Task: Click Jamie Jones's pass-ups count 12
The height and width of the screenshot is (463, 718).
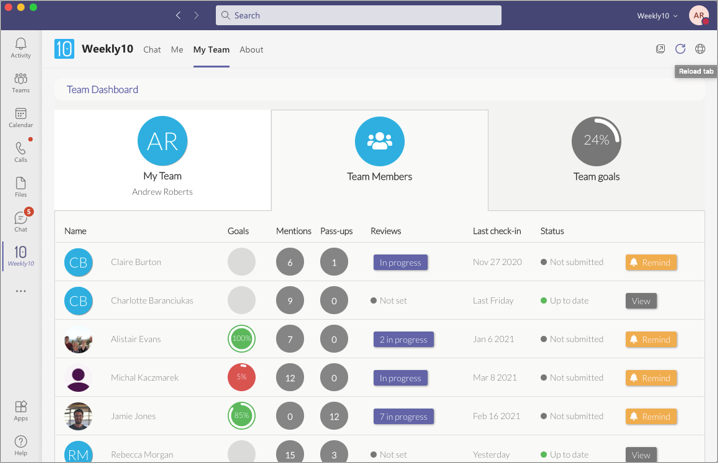Action: point(334,416)
